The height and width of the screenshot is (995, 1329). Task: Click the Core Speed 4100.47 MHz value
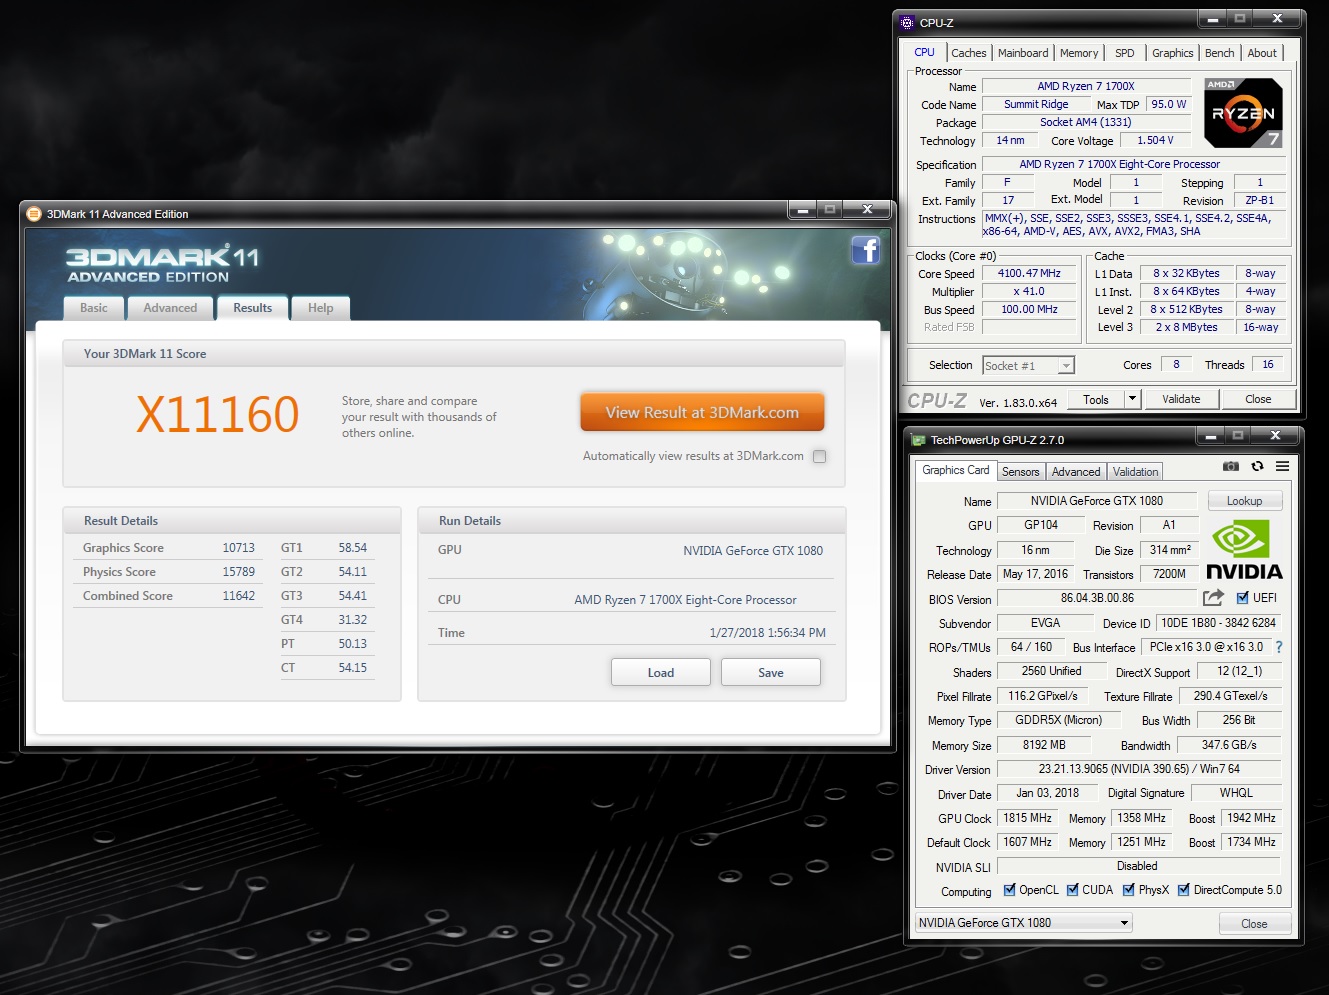click(1029, 273)
